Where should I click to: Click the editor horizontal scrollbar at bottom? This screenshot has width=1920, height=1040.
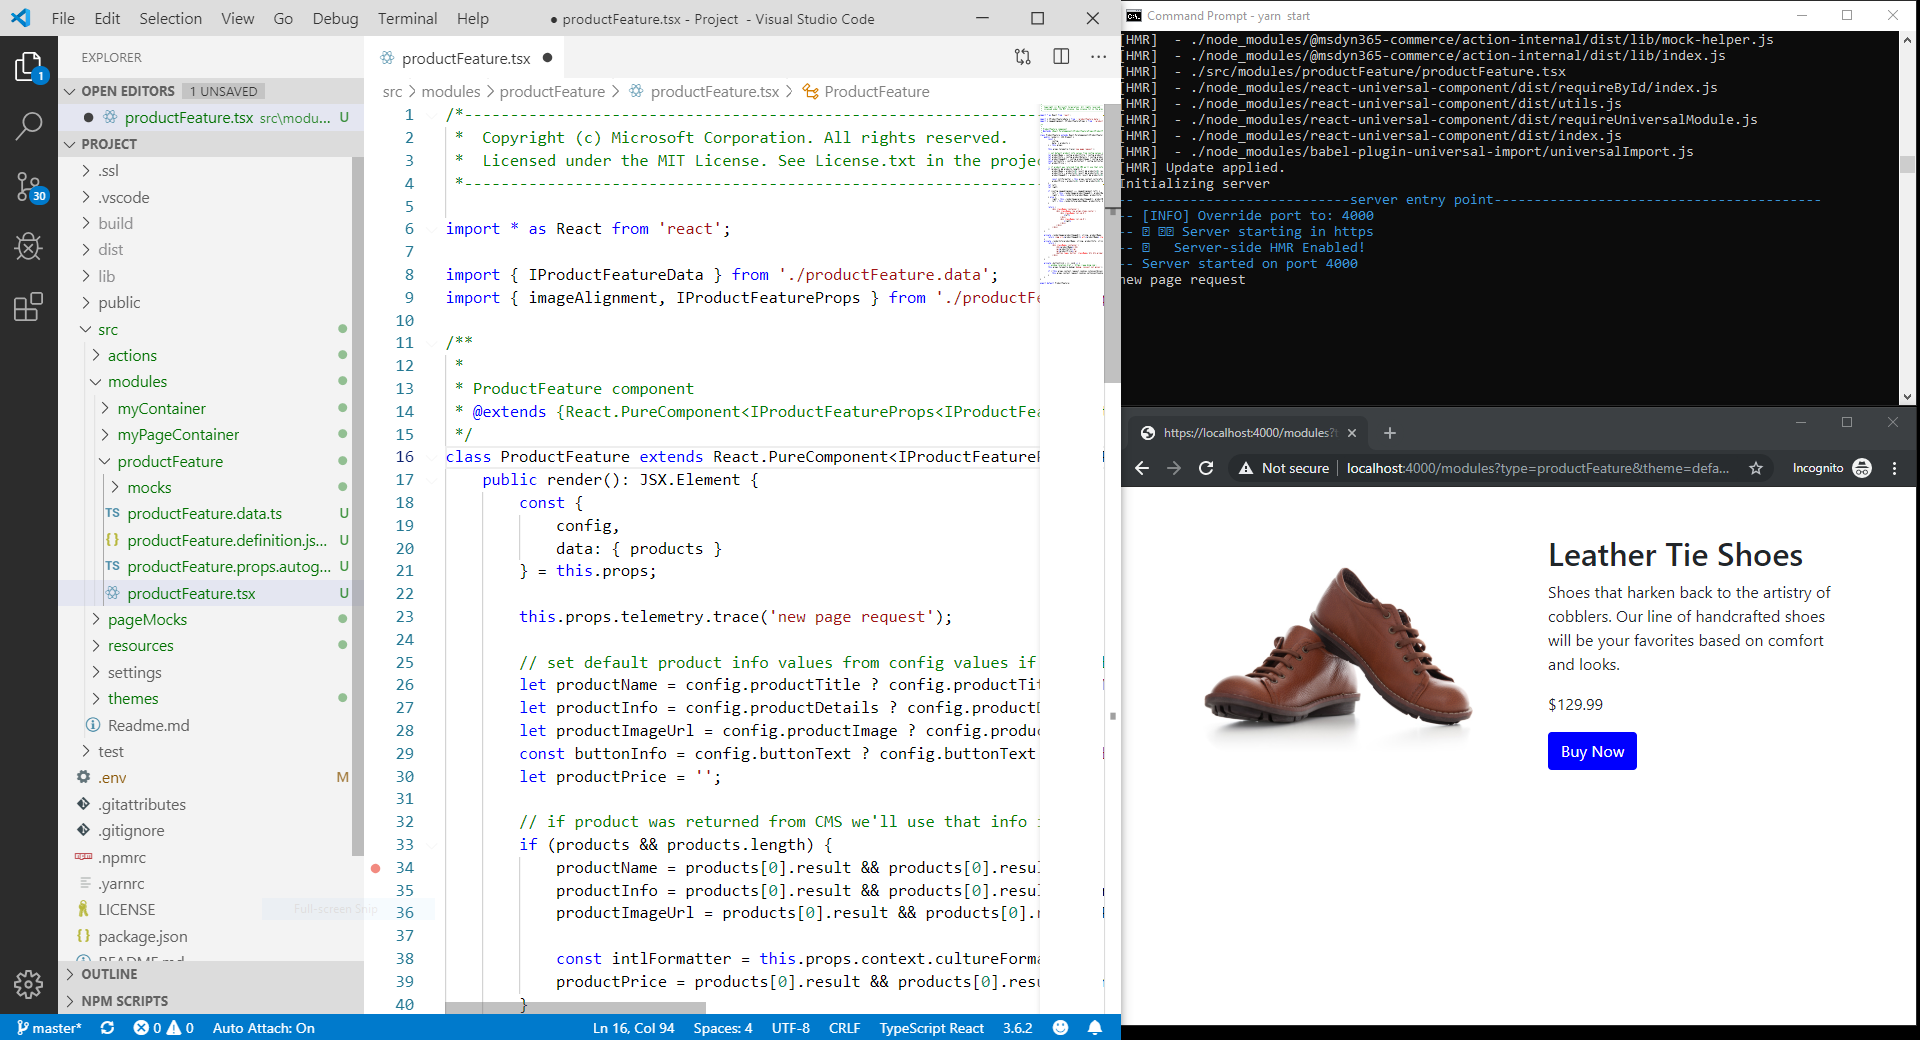click(575, 1007)
